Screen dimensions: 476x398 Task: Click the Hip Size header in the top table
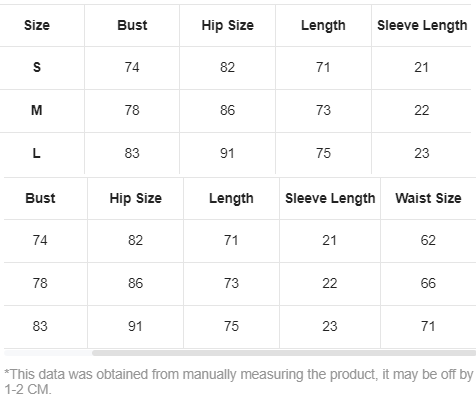[x=228, y=26]
